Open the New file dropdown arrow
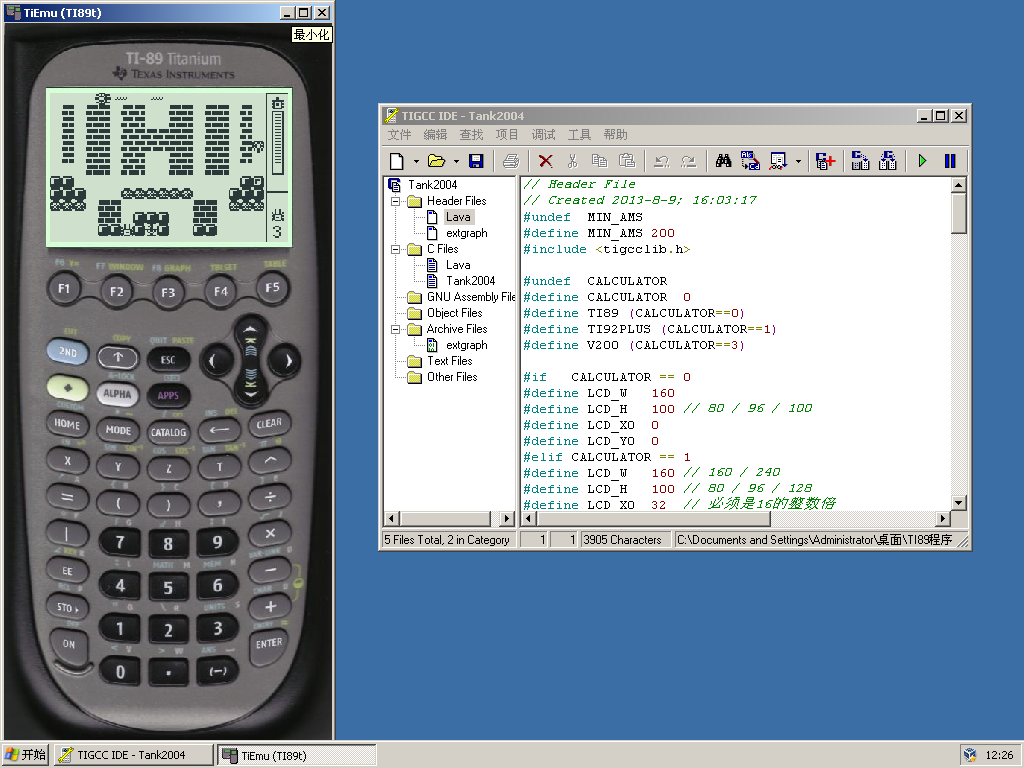This screenshot has width=1024, height=768. pos(415,161)
